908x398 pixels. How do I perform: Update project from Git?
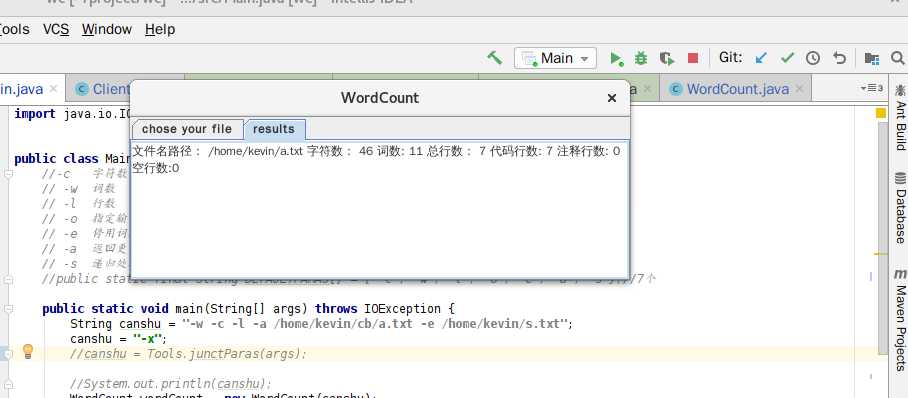(x=761, y=58)
